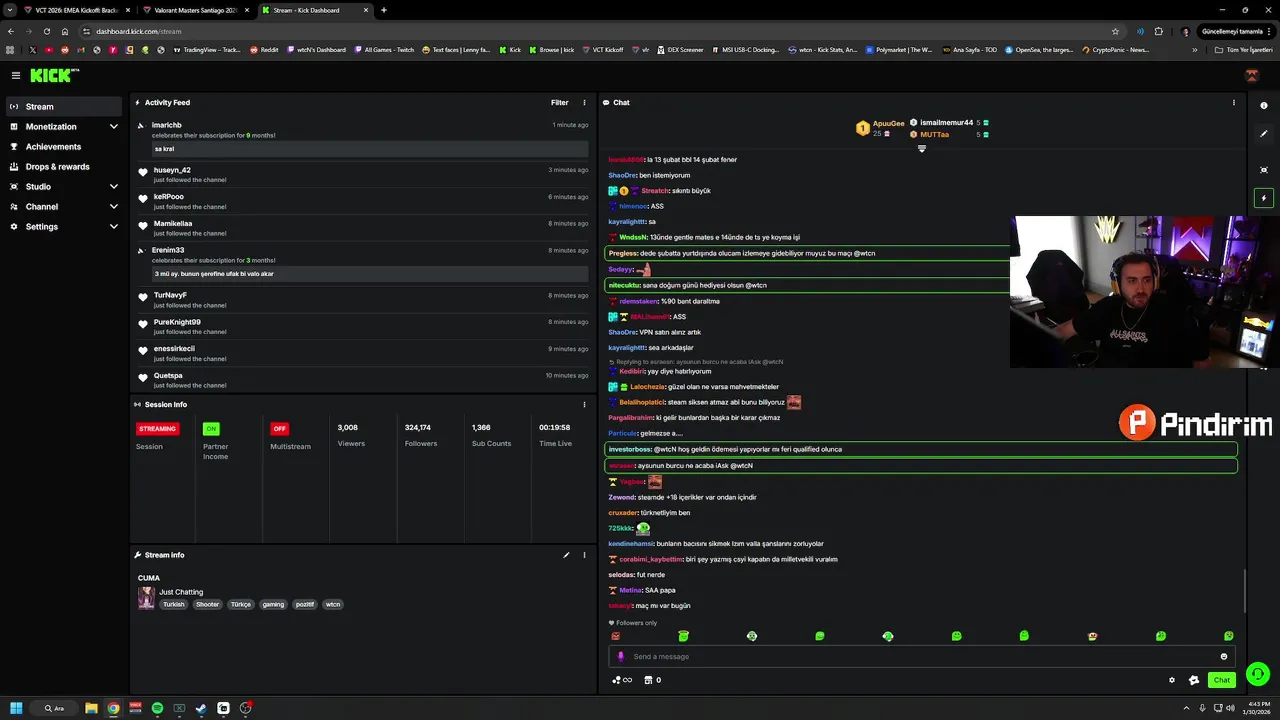Open the TradingView bookmark
Viewport: 1280px width, 720px height.
[x=205, y=49]
